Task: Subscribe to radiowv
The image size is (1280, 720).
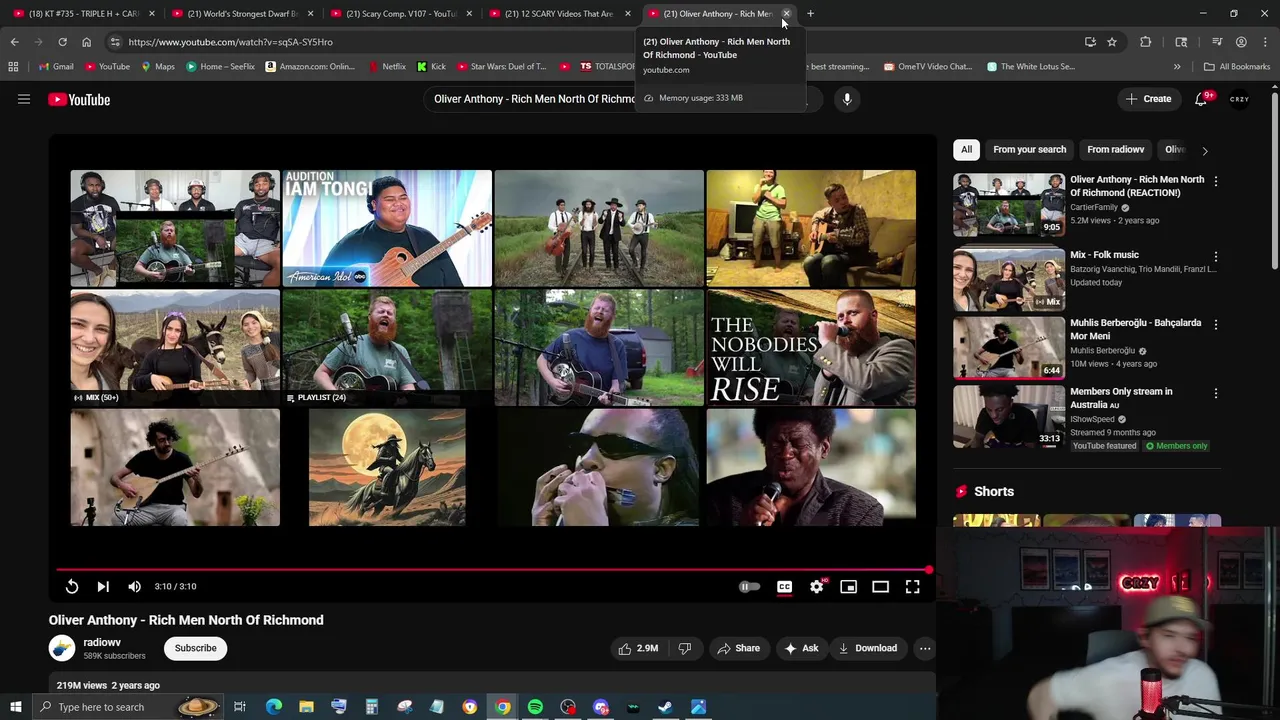Action: (196, 648)
